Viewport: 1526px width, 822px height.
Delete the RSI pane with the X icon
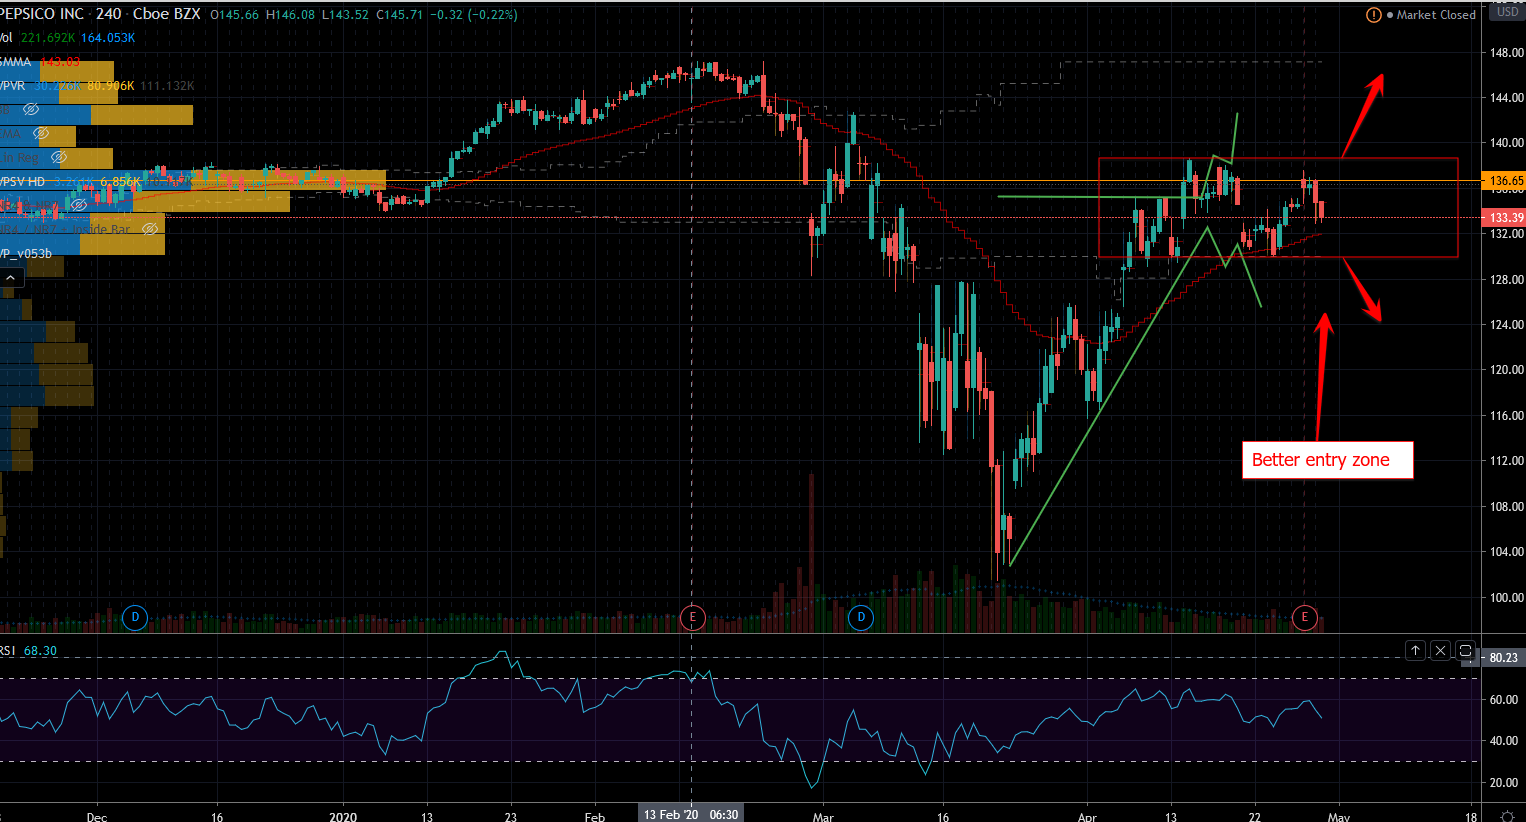pos(1440,650)
